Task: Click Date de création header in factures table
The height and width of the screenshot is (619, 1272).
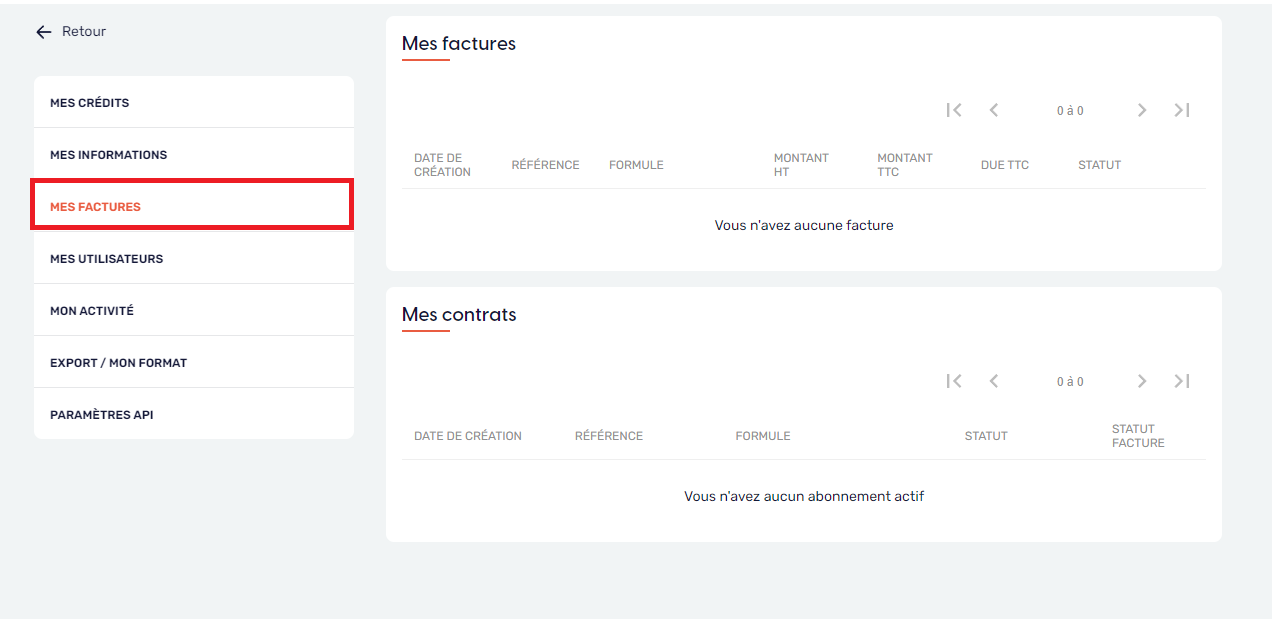Action: (442, 165)
